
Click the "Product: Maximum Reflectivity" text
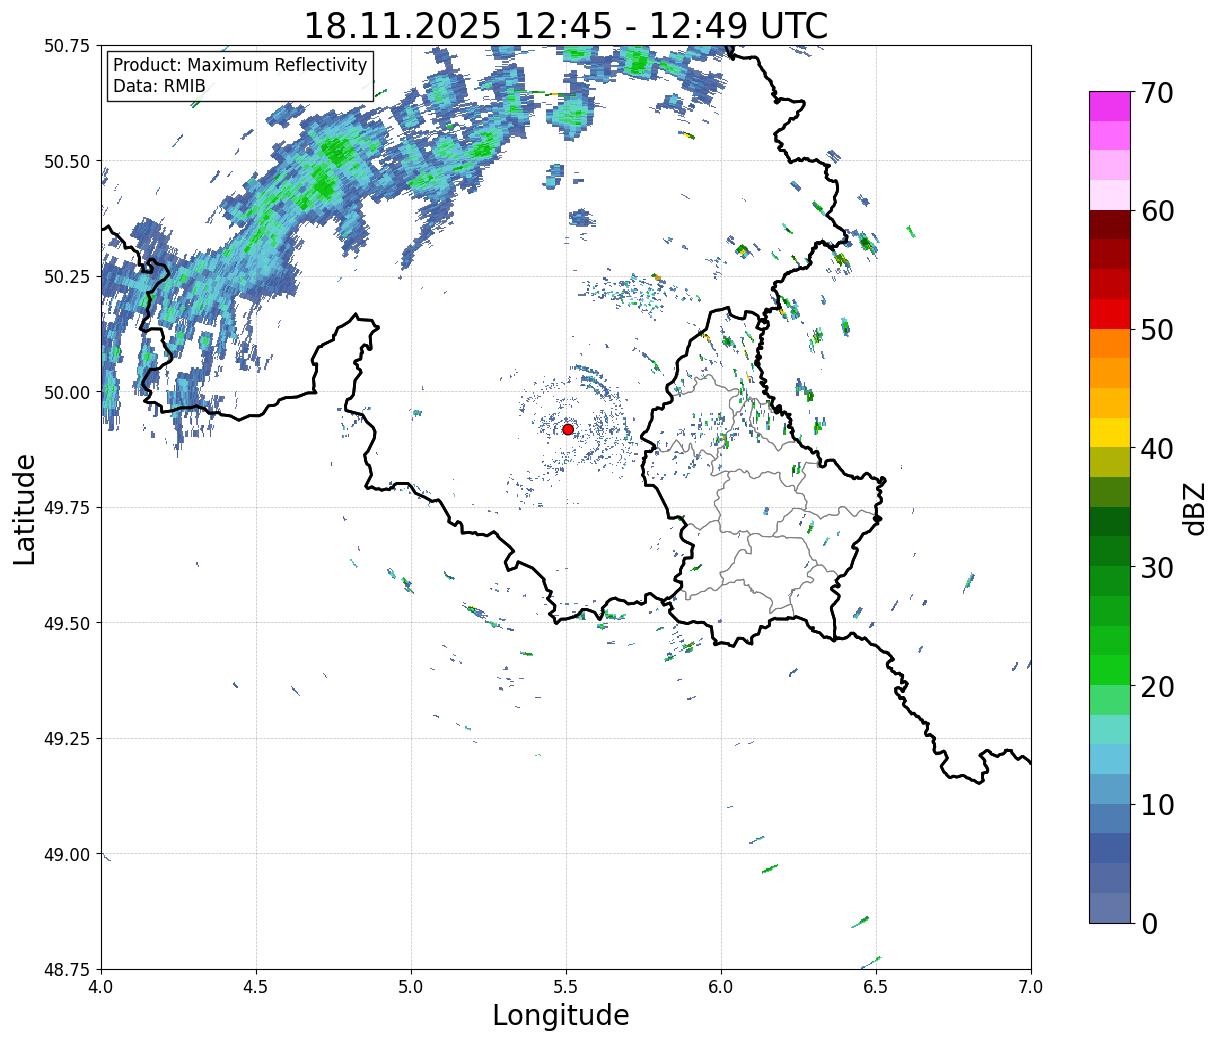[x=240, y=65]
